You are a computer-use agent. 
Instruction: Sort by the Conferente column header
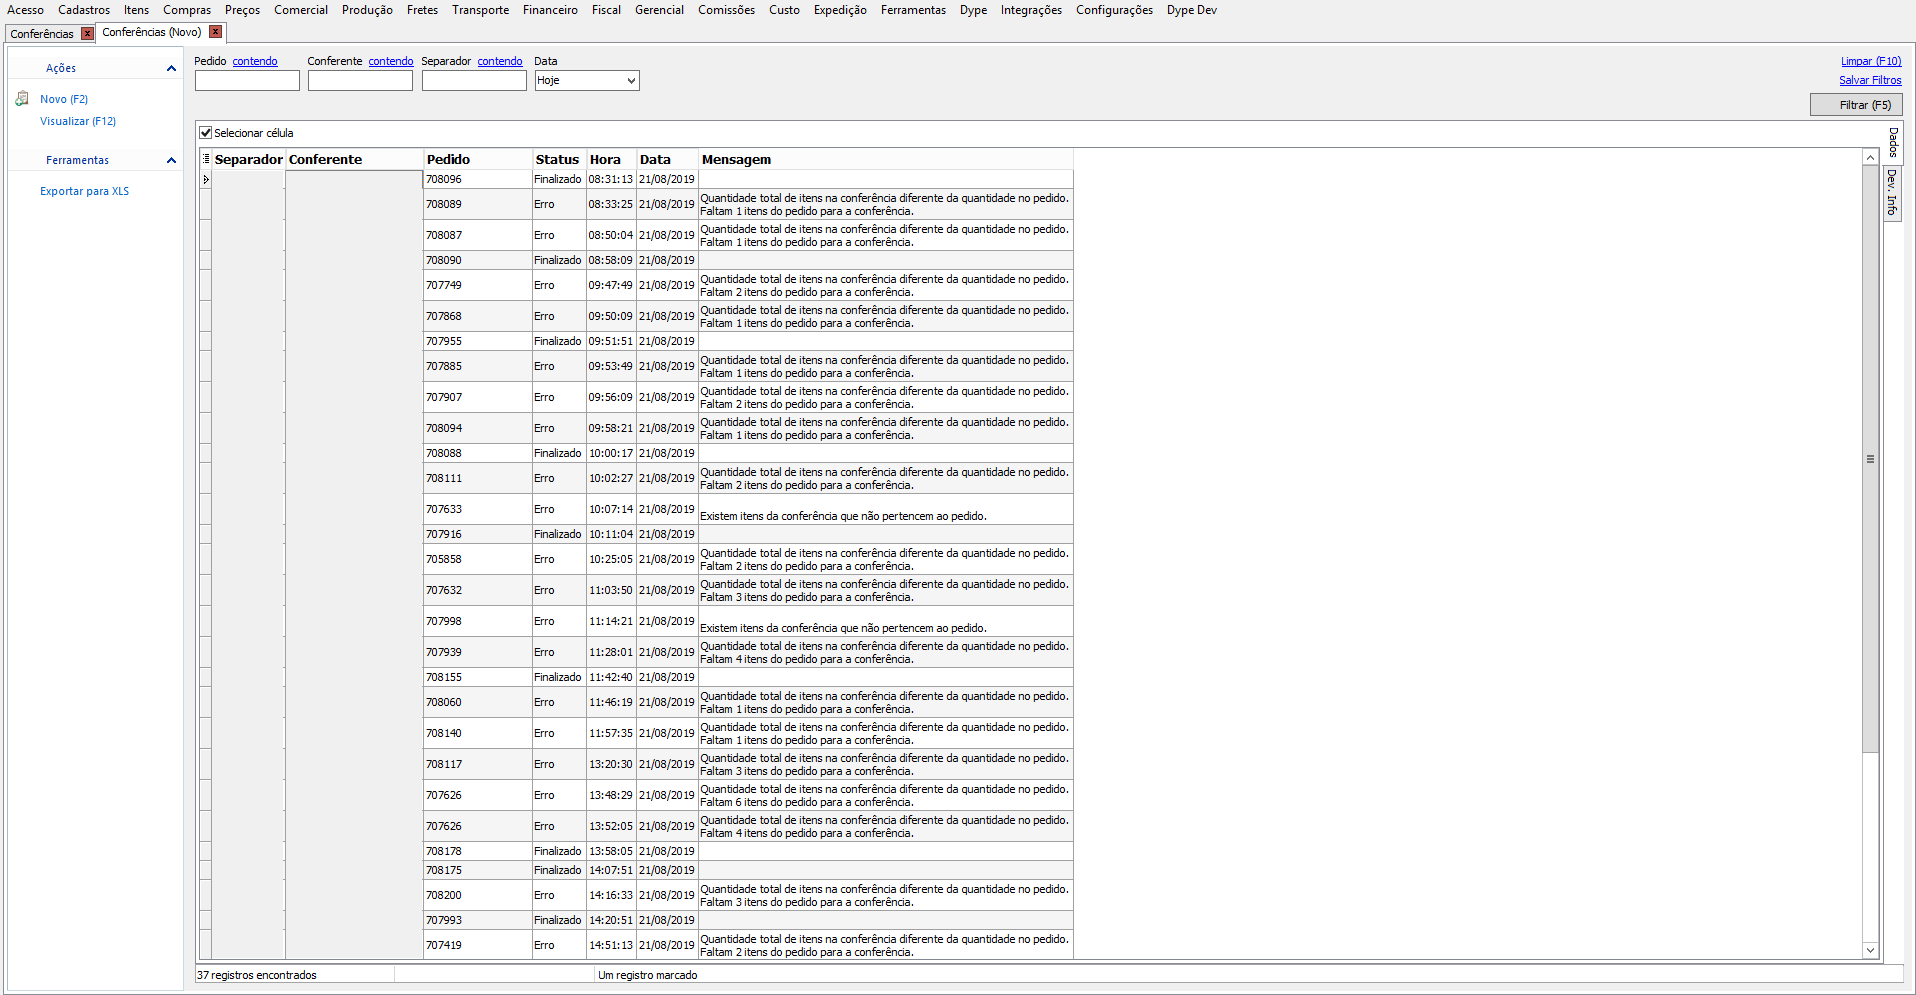354,160
